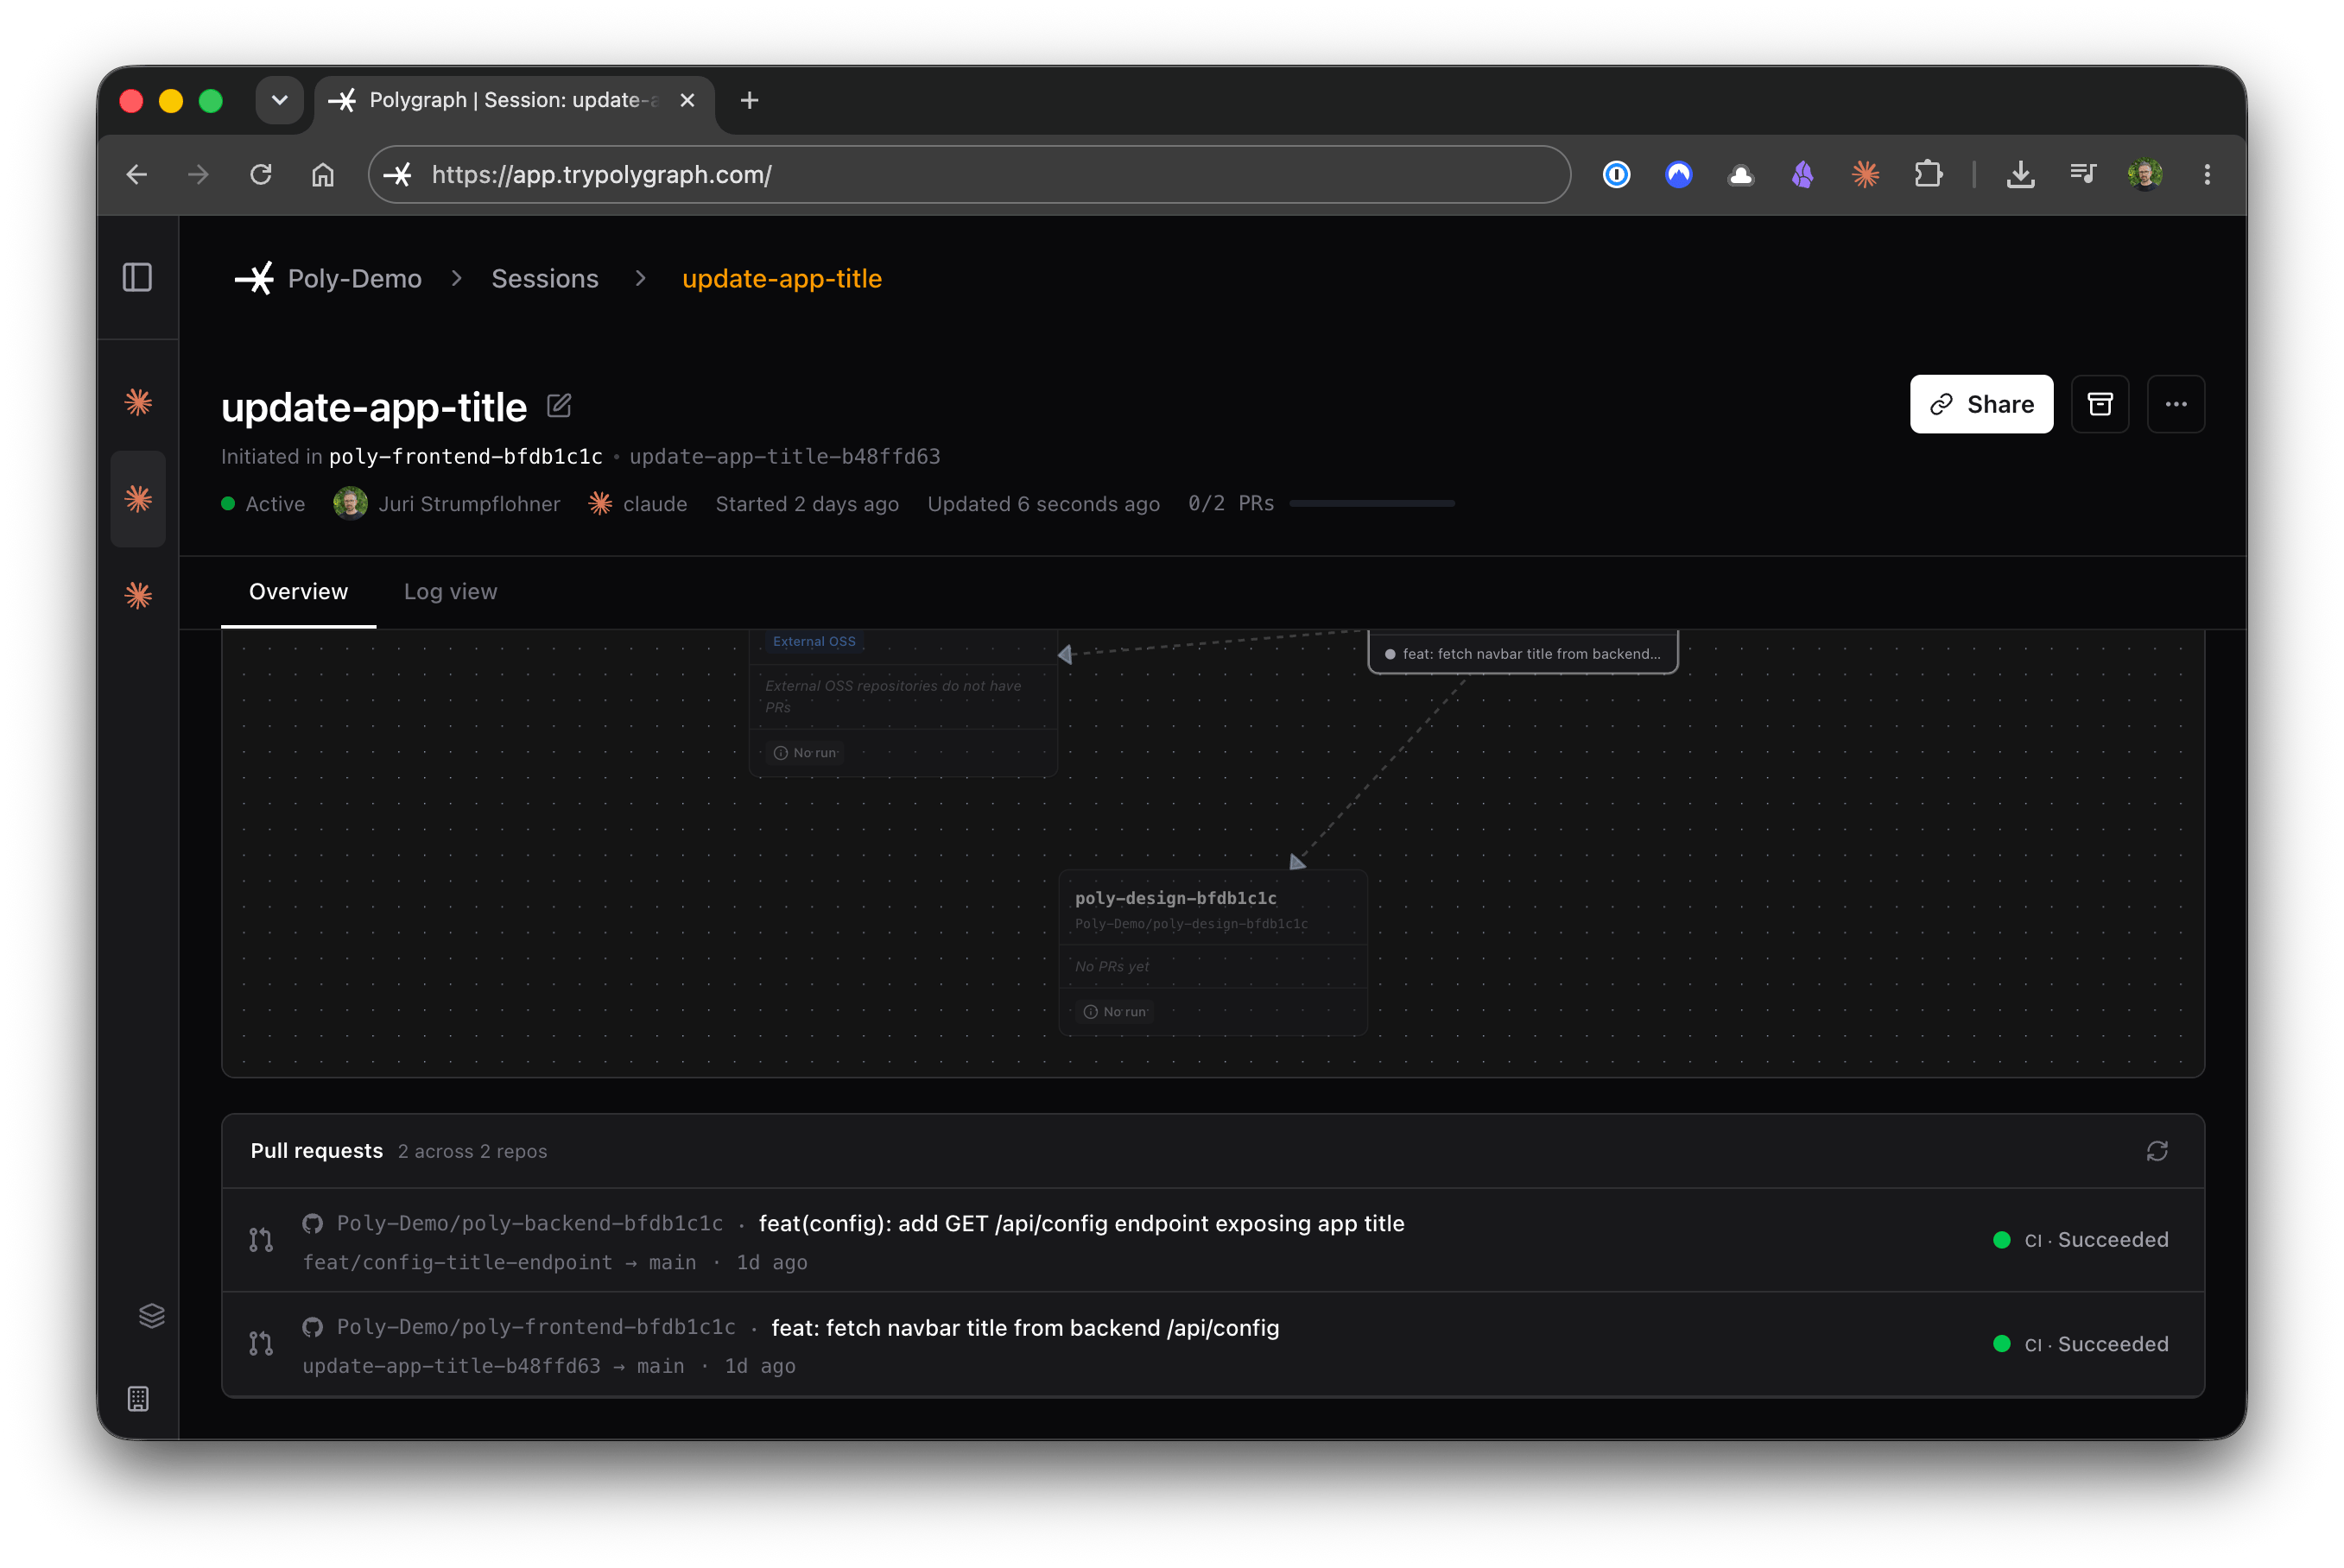Click the 'Updated 6 seconds ago' text

1043,503
